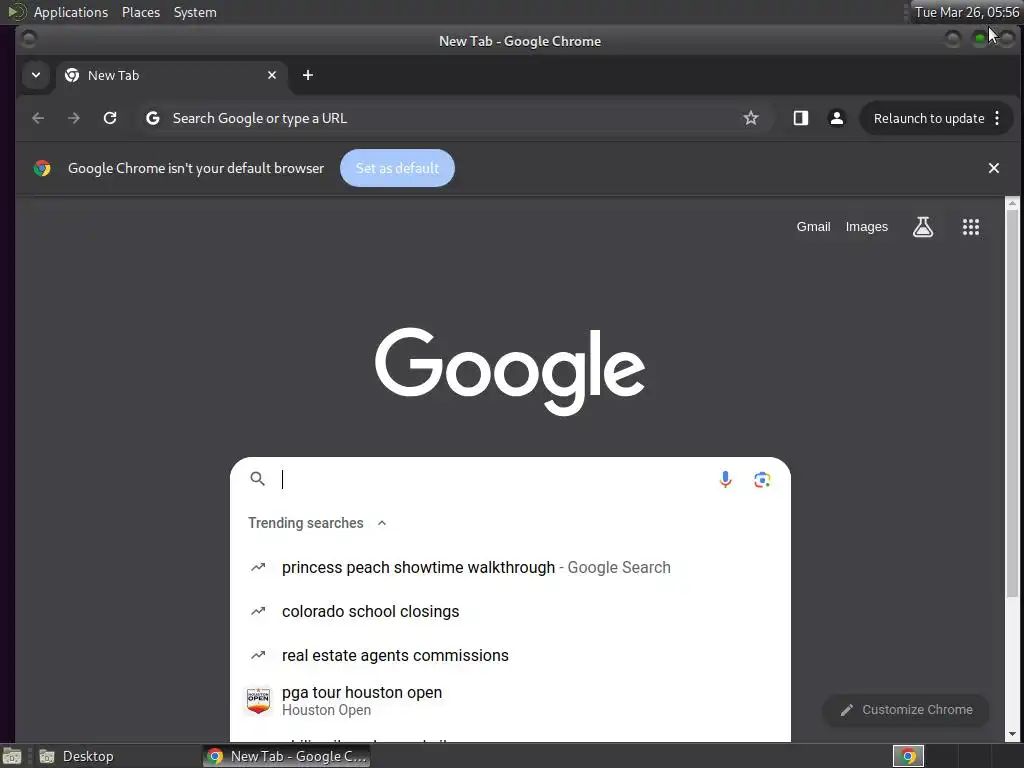Viewport: 1024px width, 768px height.
Task: Collapse the Trending searches section
Action: 382,523
